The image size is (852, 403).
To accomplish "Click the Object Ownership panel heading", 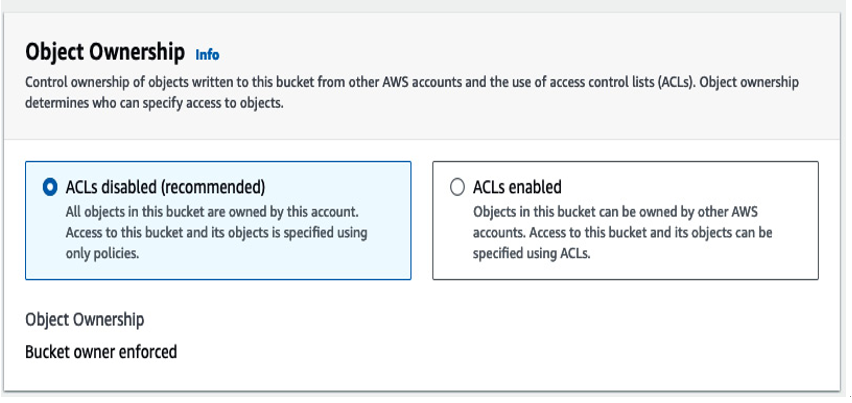I will pos(105,53).
